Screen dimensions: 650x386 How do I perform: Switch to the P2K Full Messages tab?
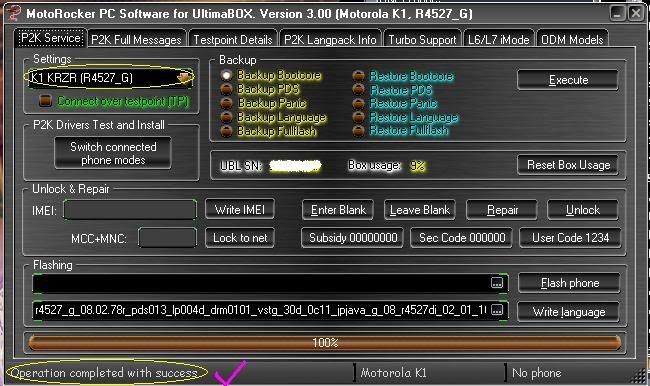[136, 39]
